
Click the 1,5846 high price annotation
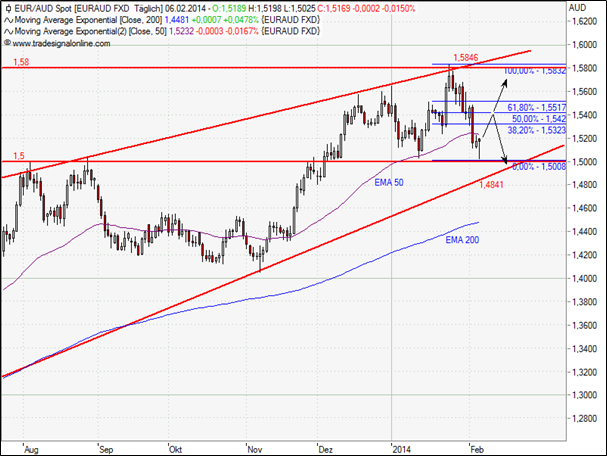464,58
